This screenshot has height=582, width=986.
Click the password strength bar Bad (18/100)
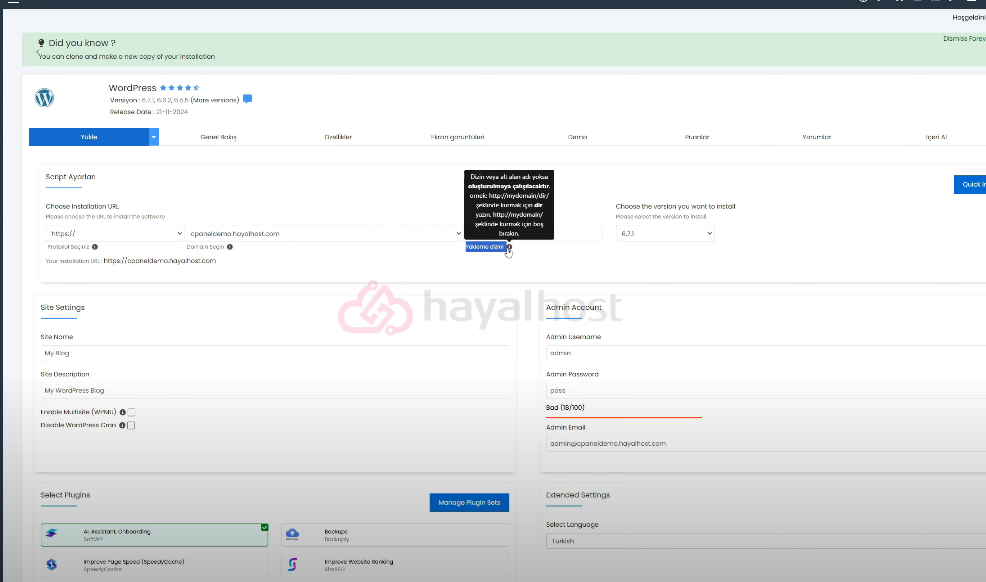click(x=624, y=417)
